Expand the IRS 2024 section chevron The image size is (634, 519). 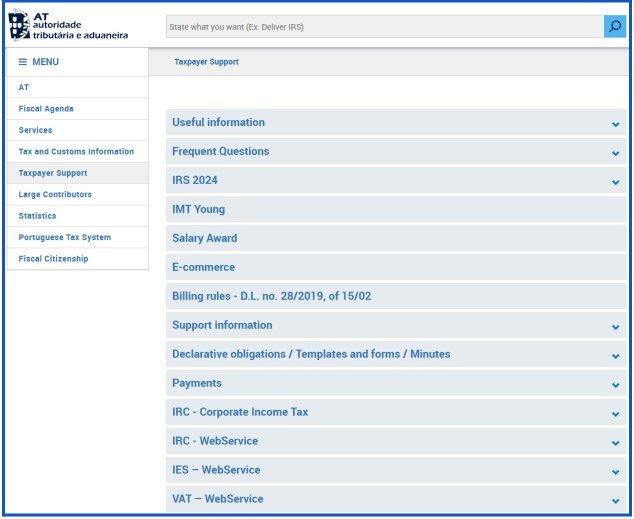(615, 182)
